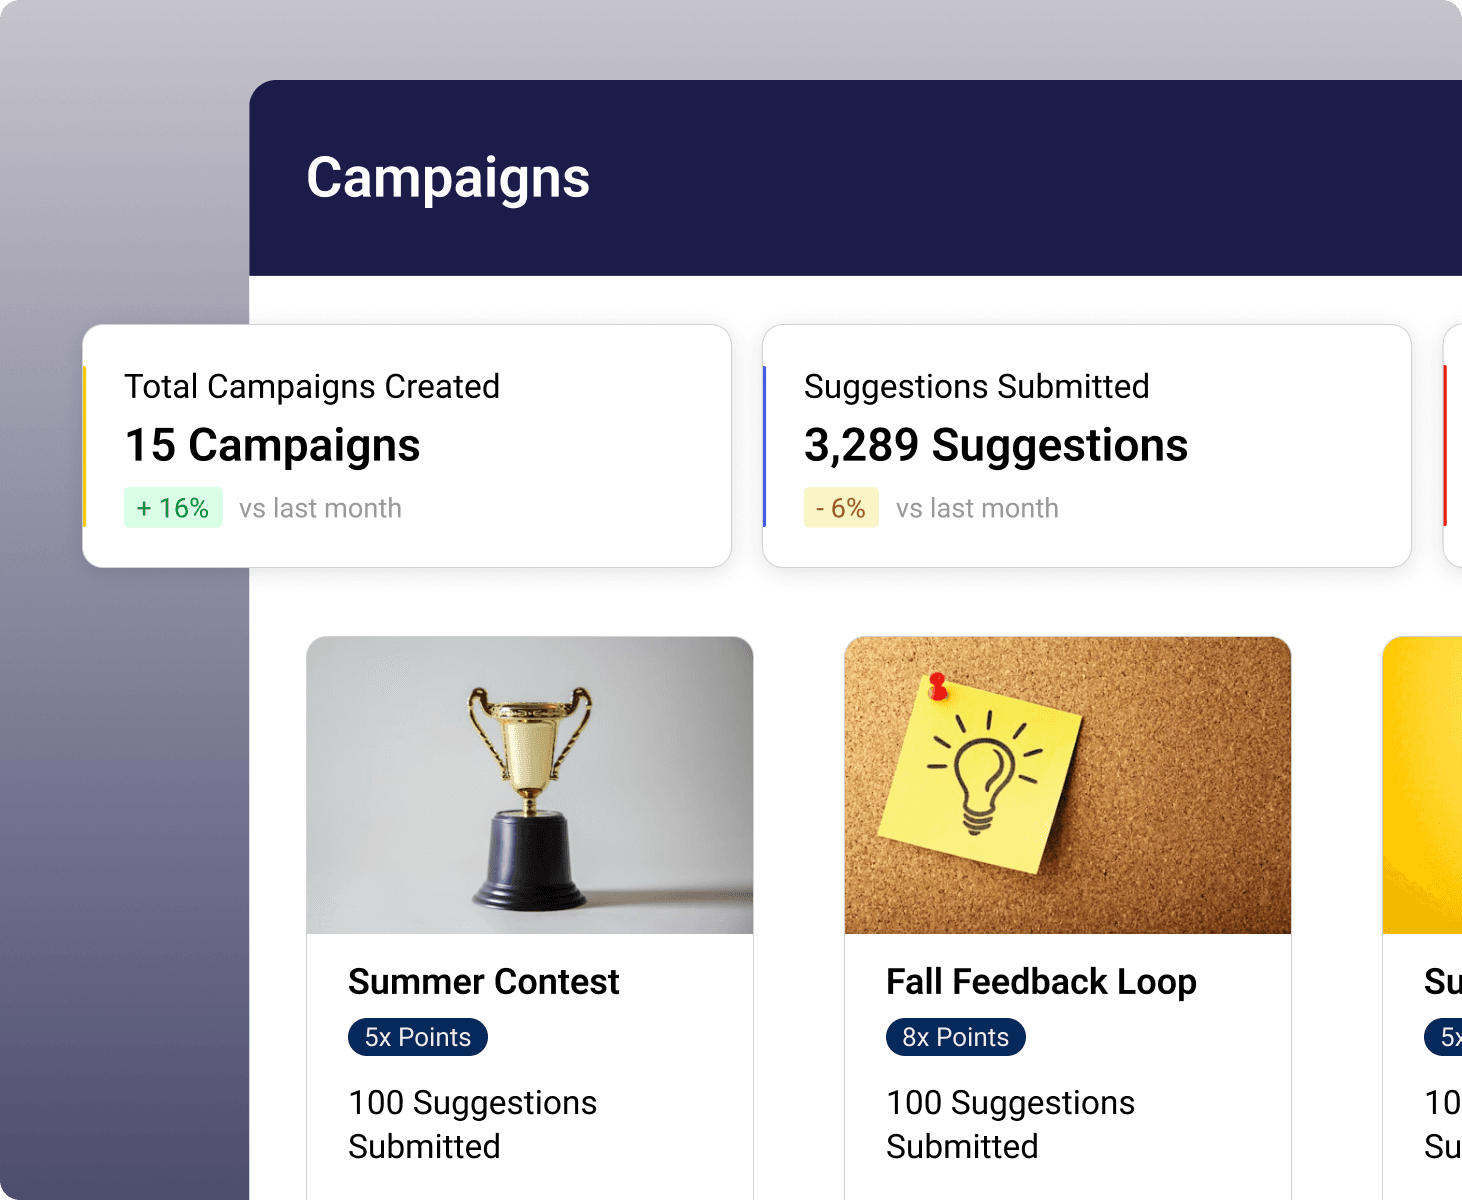Click the 3,289 Suggestions figure
Viewport: 1462px width, 1200px height.
point(995,445)
